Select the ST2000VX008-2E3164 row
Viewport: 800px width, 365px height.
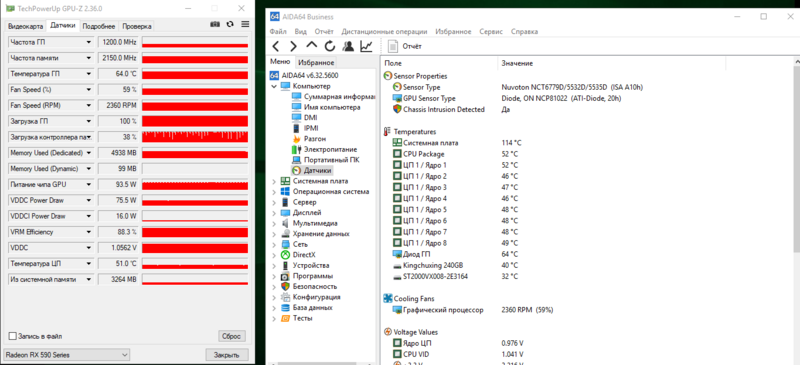[455, 277]
